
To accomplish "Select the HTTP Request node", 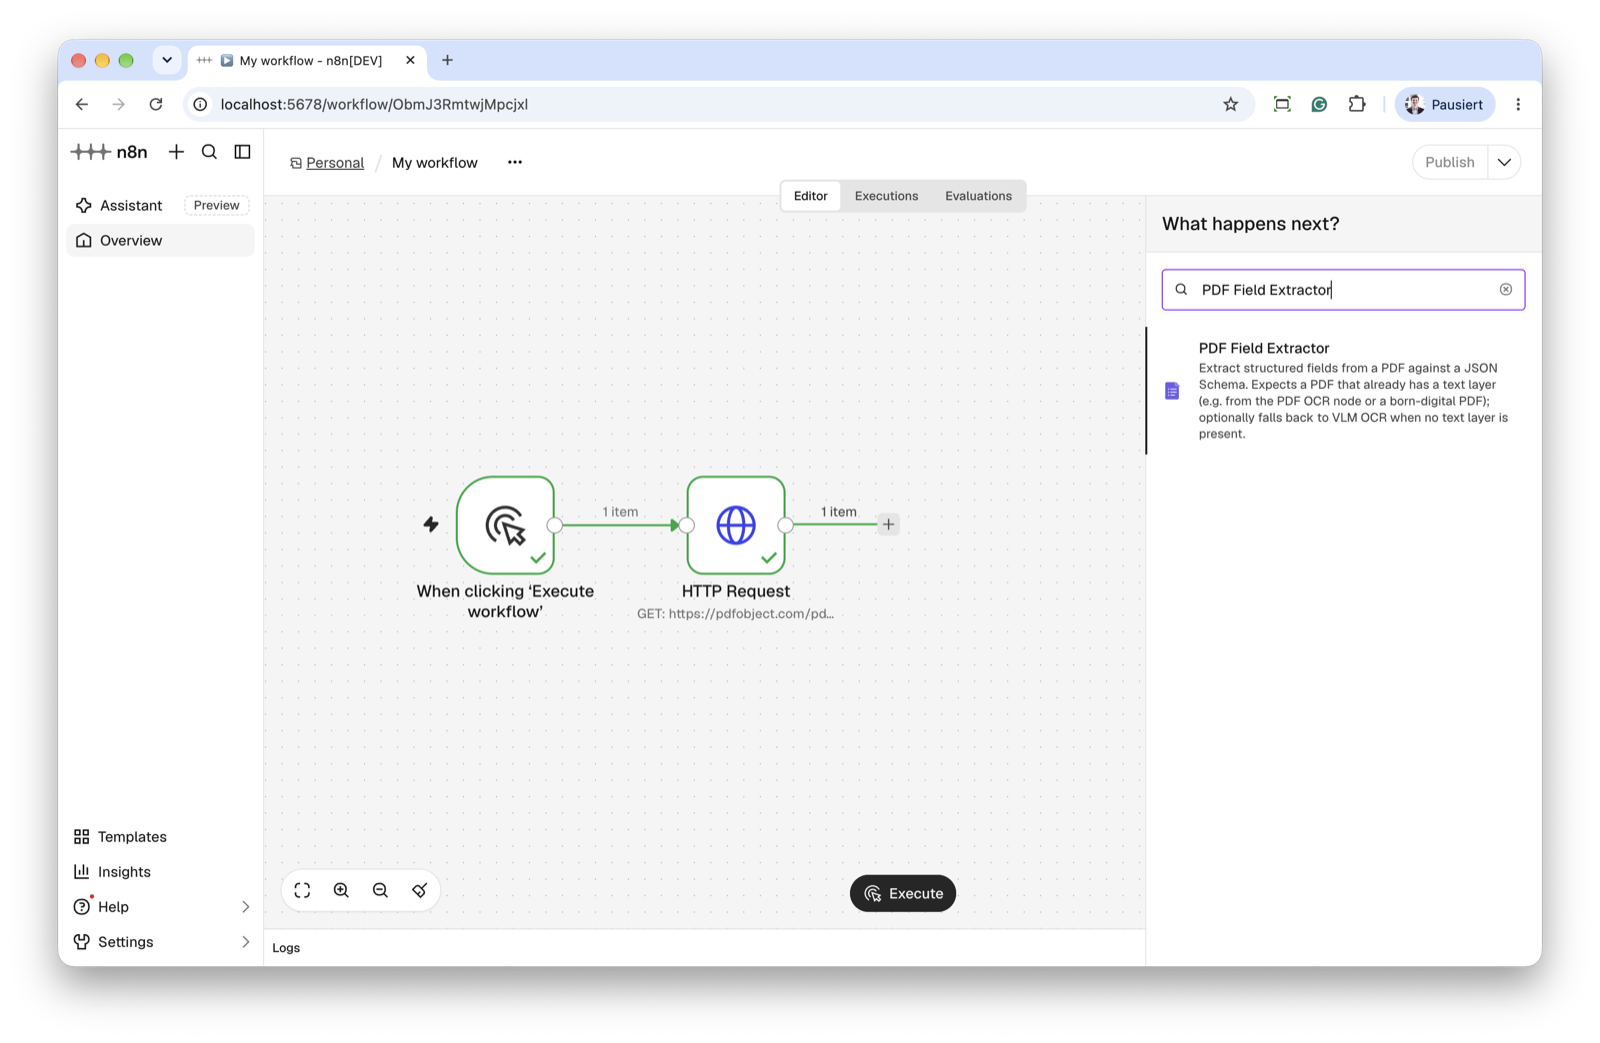I will click(736, 525).
